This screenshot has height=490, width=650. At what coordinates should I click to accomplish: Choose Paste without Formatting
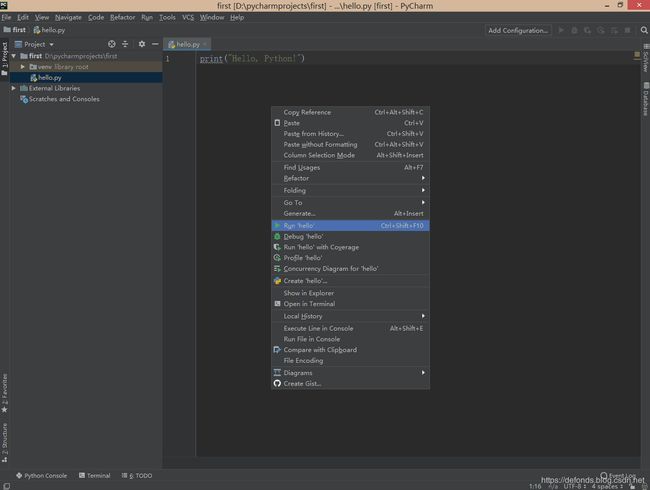pos(350,145)
